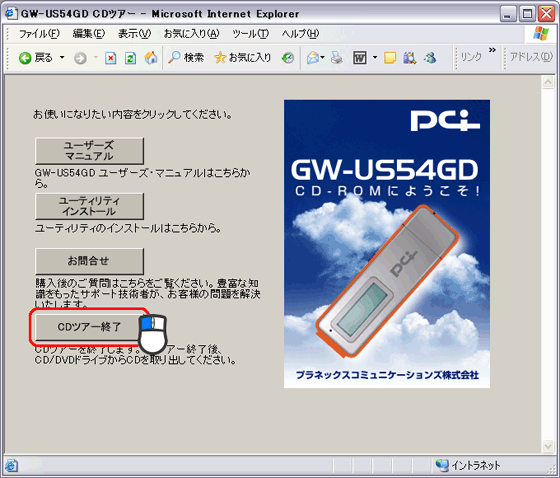The width and height of the screenshot is (560, 478).
Task: Click the CDツアー終了 button
Action: coord(89,327)
